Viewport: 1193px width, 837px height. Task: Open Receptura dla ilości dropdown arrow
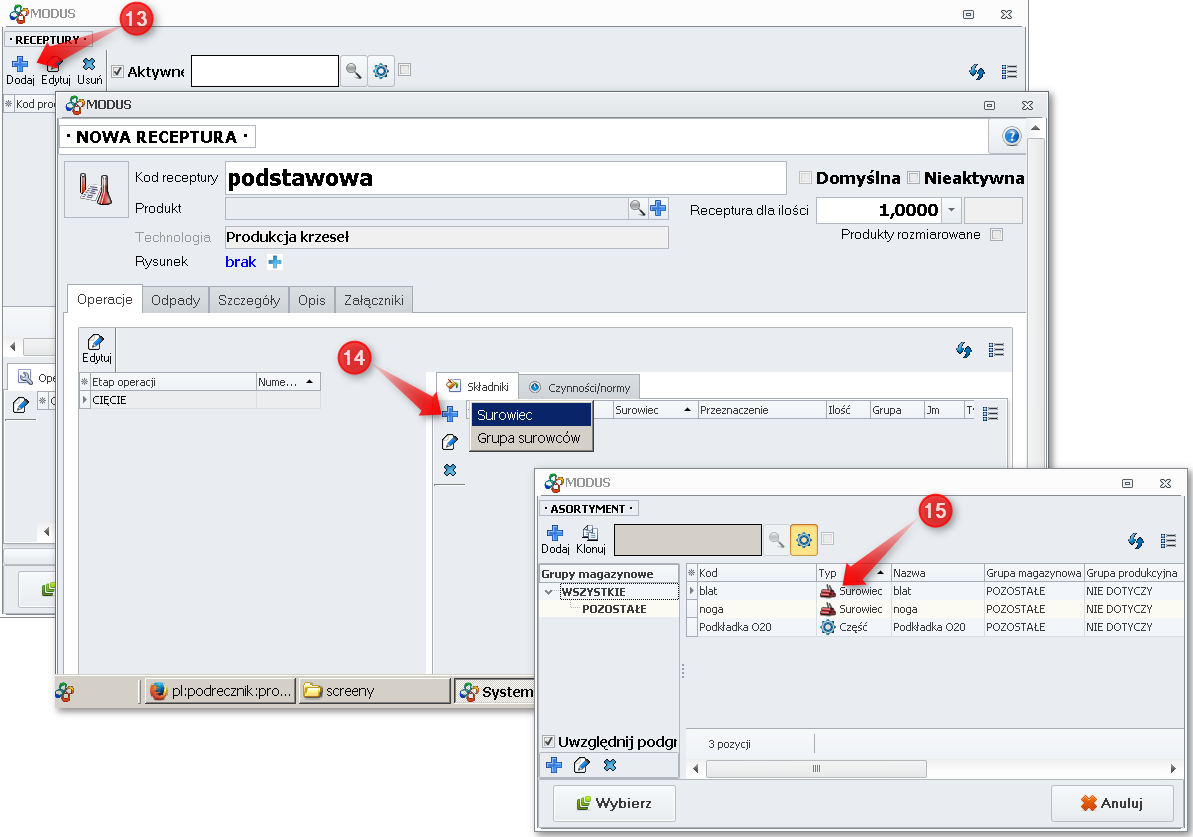[x=952, y=210]
